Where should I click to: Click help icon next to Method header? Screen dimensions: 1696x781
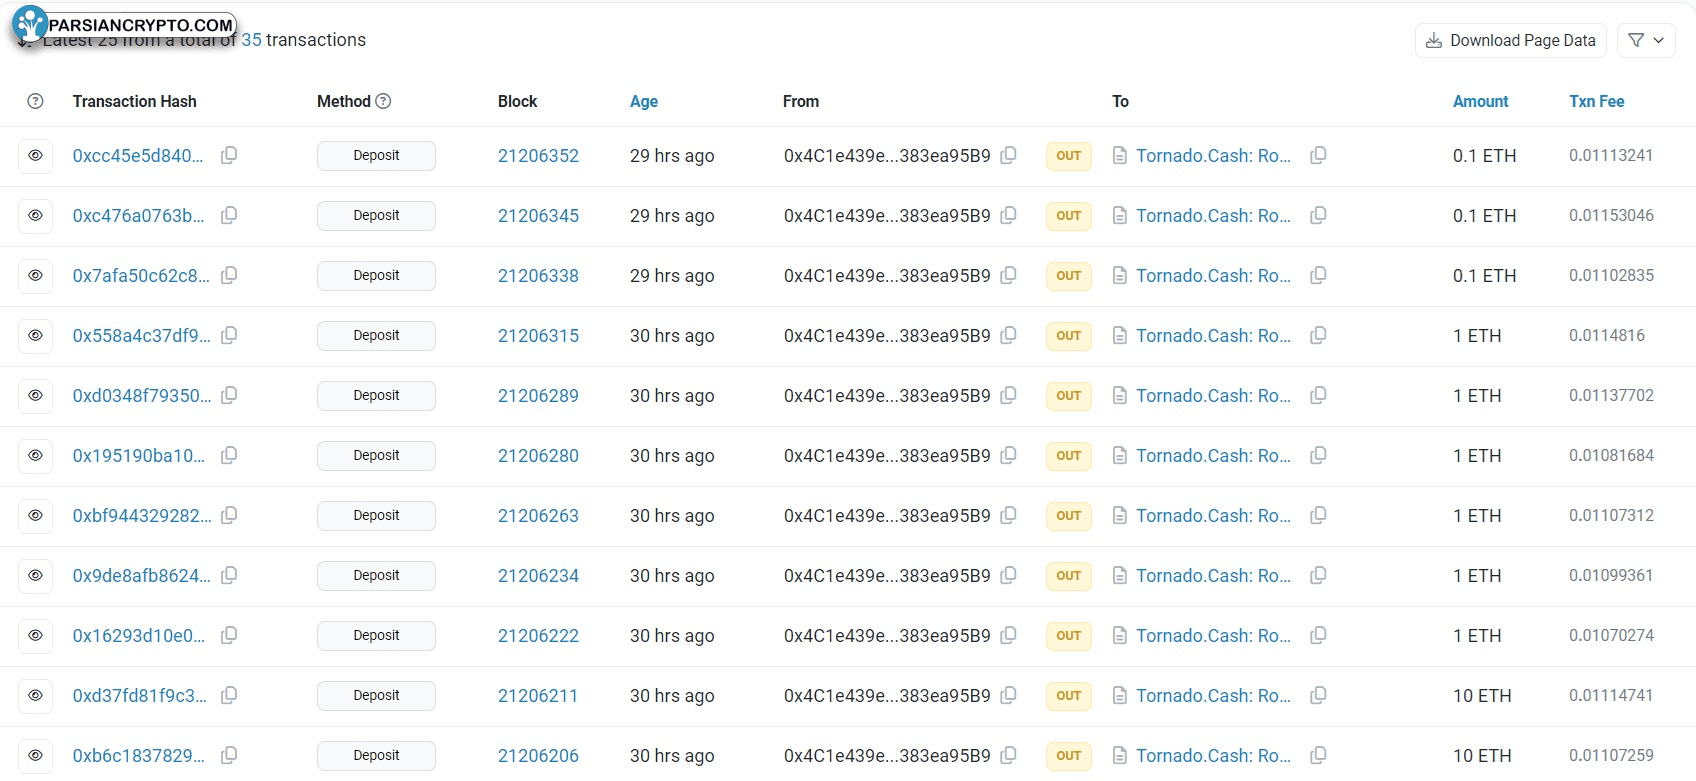tap(383, 101)
